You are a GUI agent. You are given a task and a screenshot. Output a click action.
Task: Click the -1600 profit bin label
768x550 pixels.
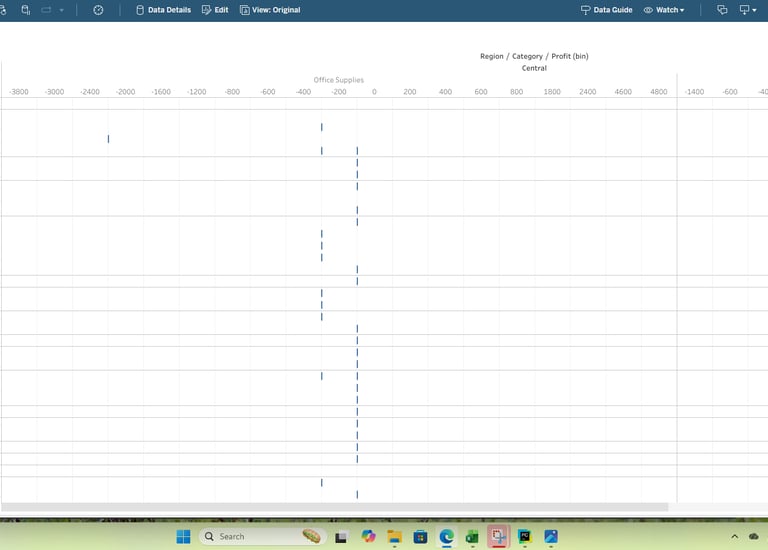161,92
